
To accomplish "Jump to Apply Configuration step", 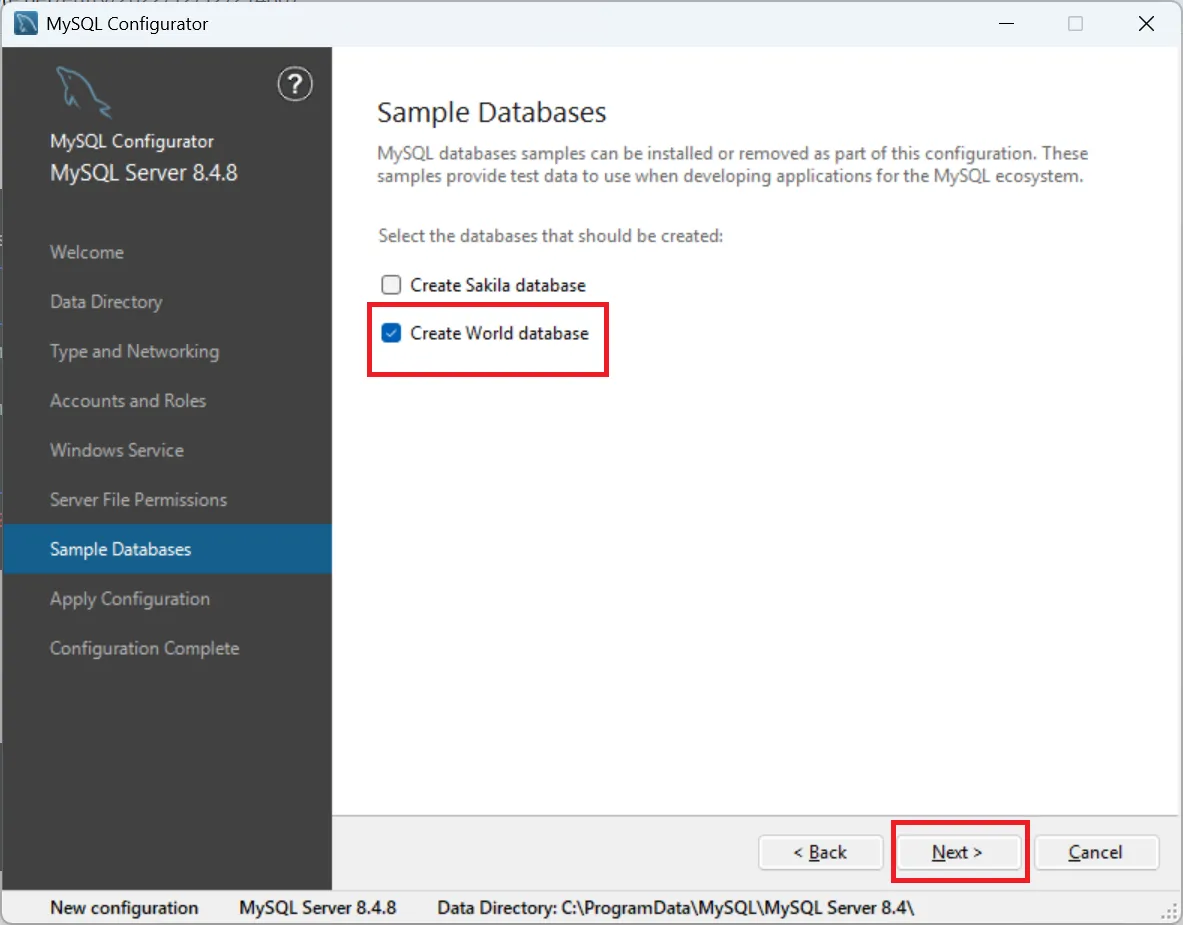I will pyautogui.click(x=130, y=599).
